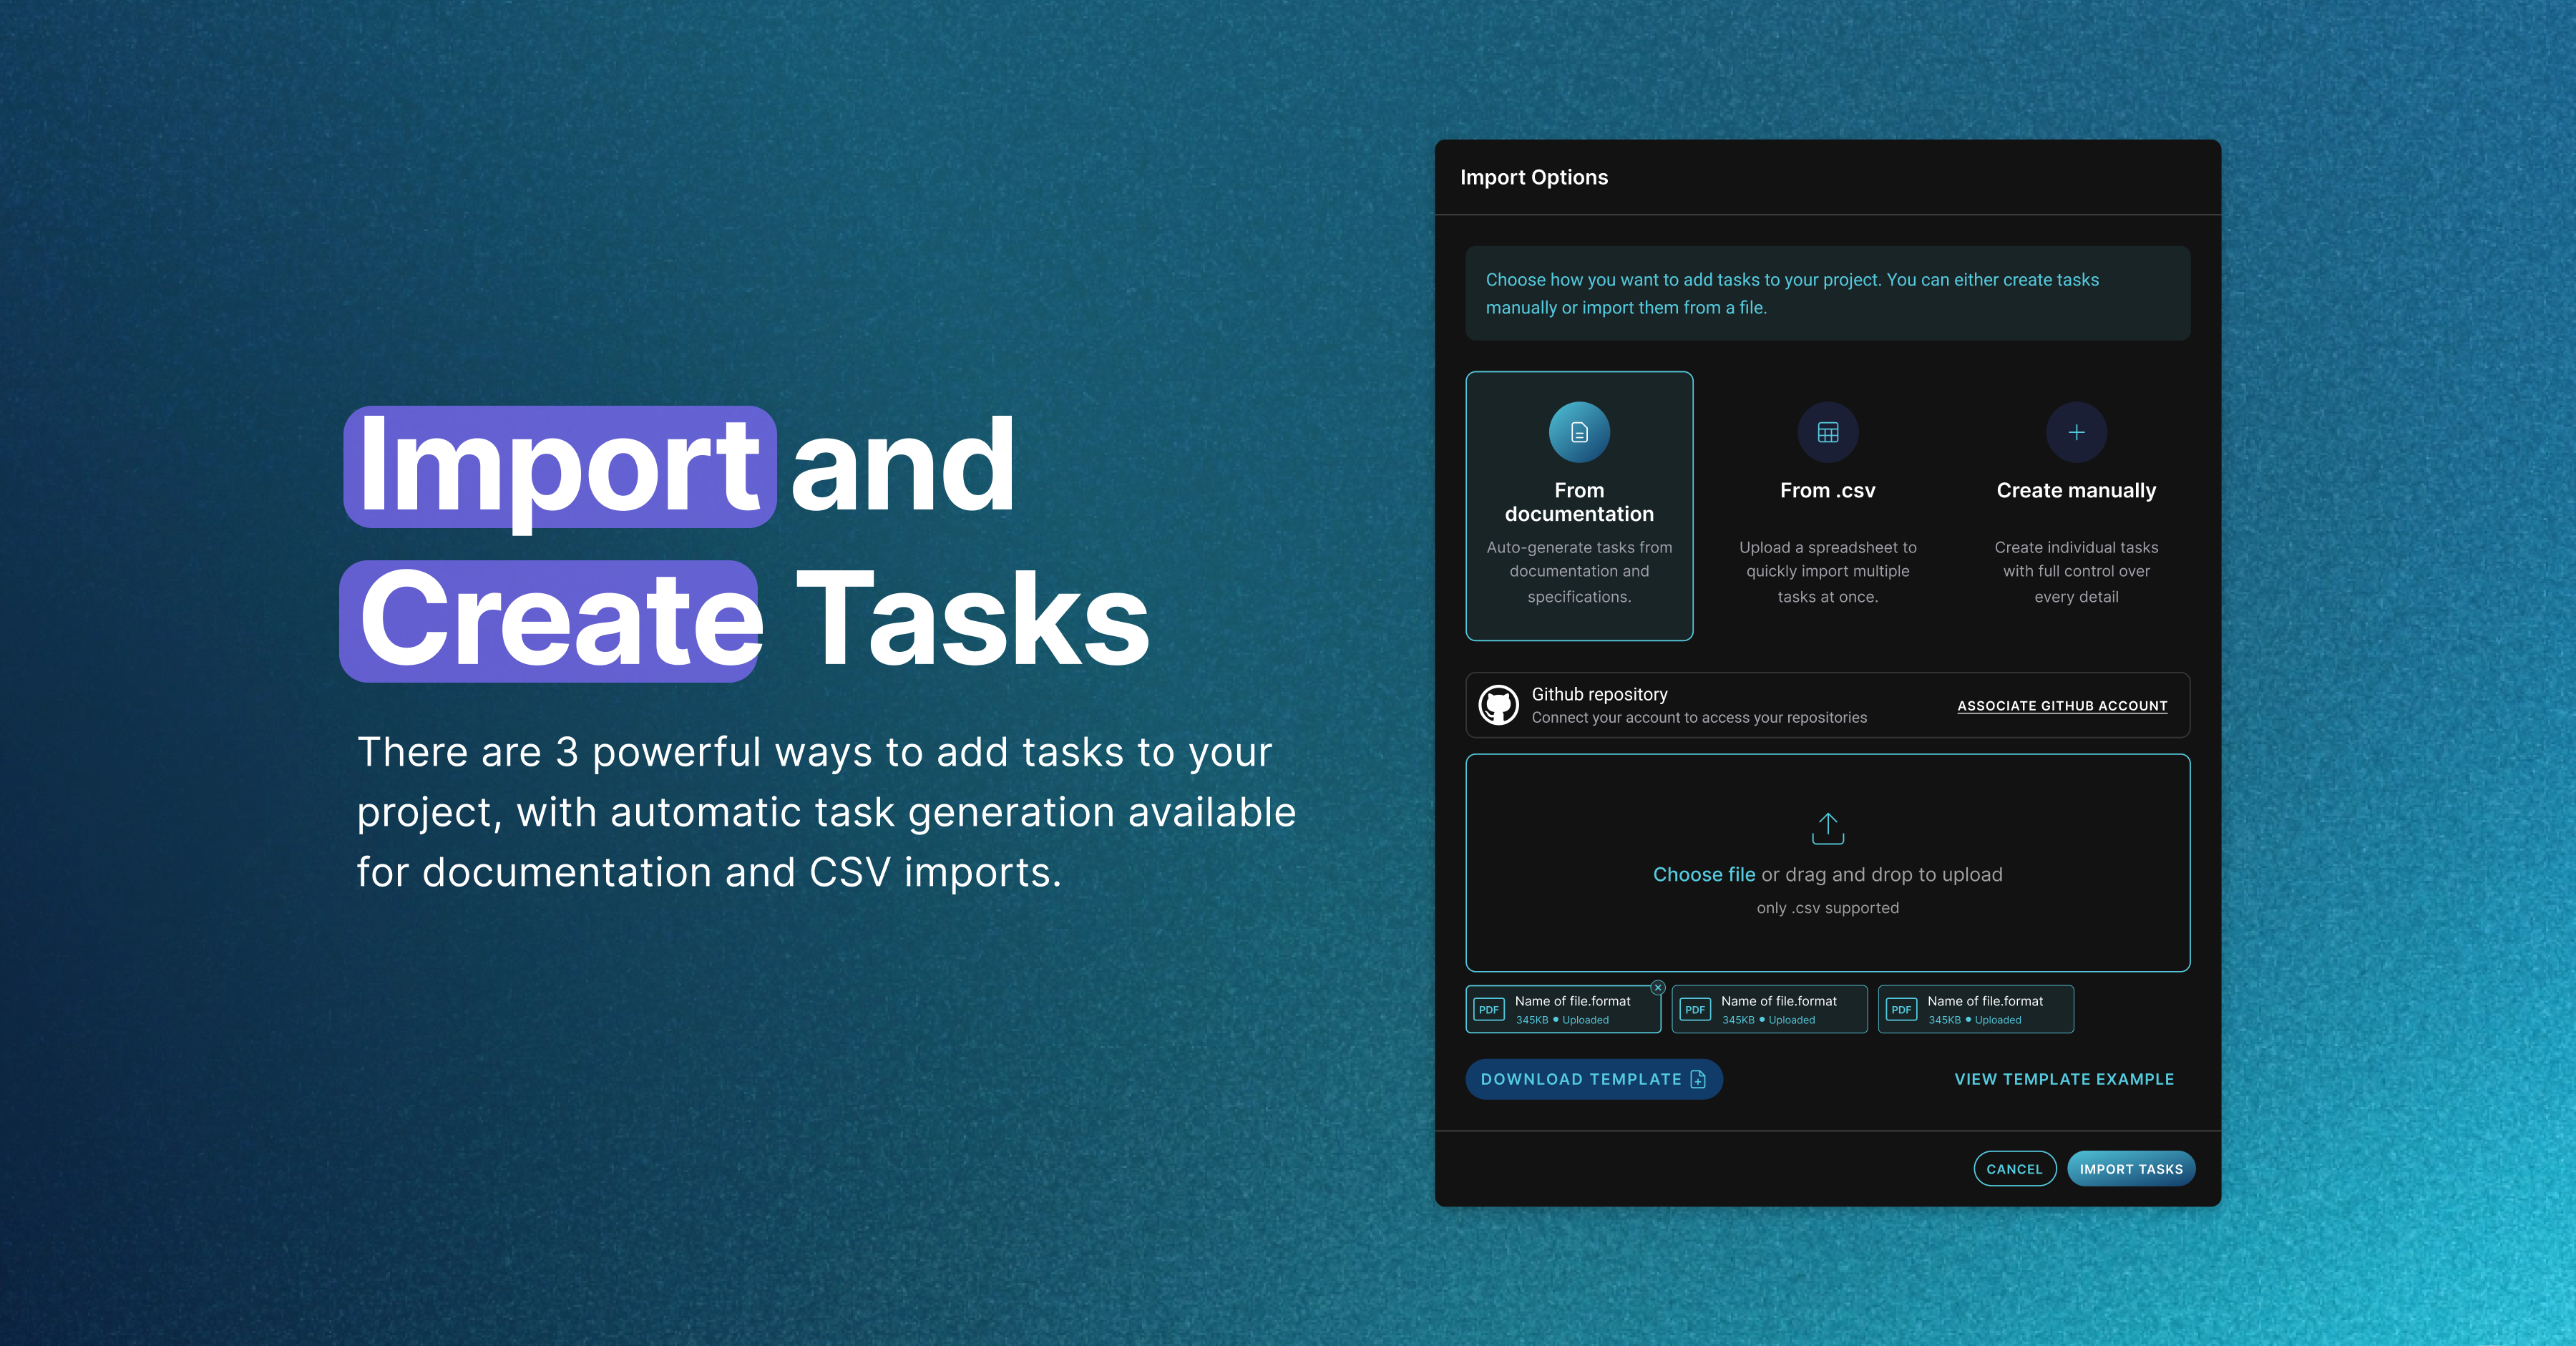2576x1346 pixels.
Task: Click the GitHub logo icon
Action: [x=1498, y=705]
